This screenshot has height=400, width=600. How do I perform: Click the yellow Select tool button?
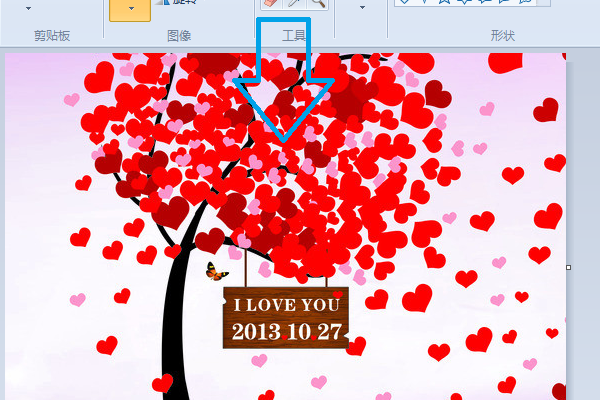click(x=129, y=9)
